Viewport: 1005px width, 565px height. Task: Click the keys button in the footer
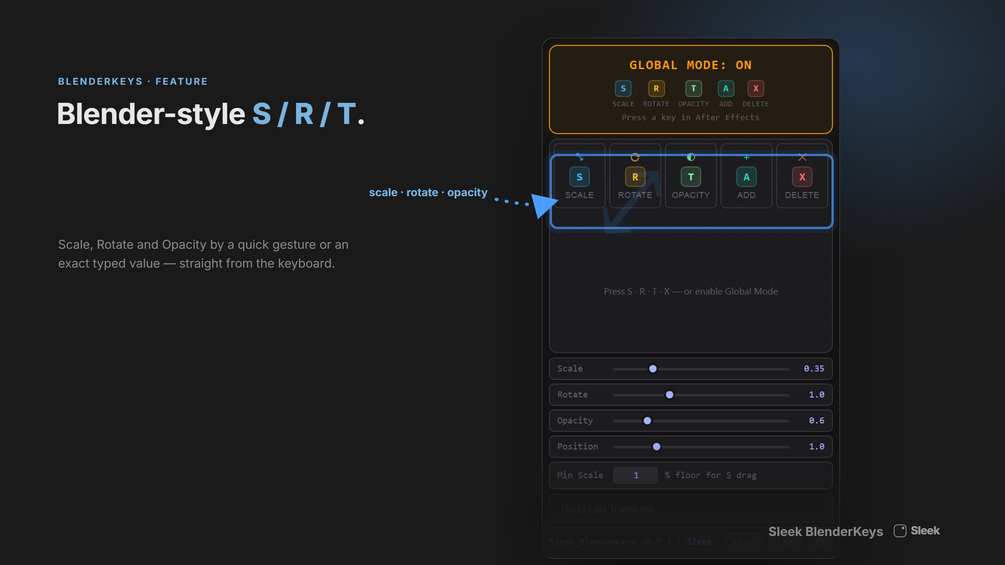(x=743, y=542)
